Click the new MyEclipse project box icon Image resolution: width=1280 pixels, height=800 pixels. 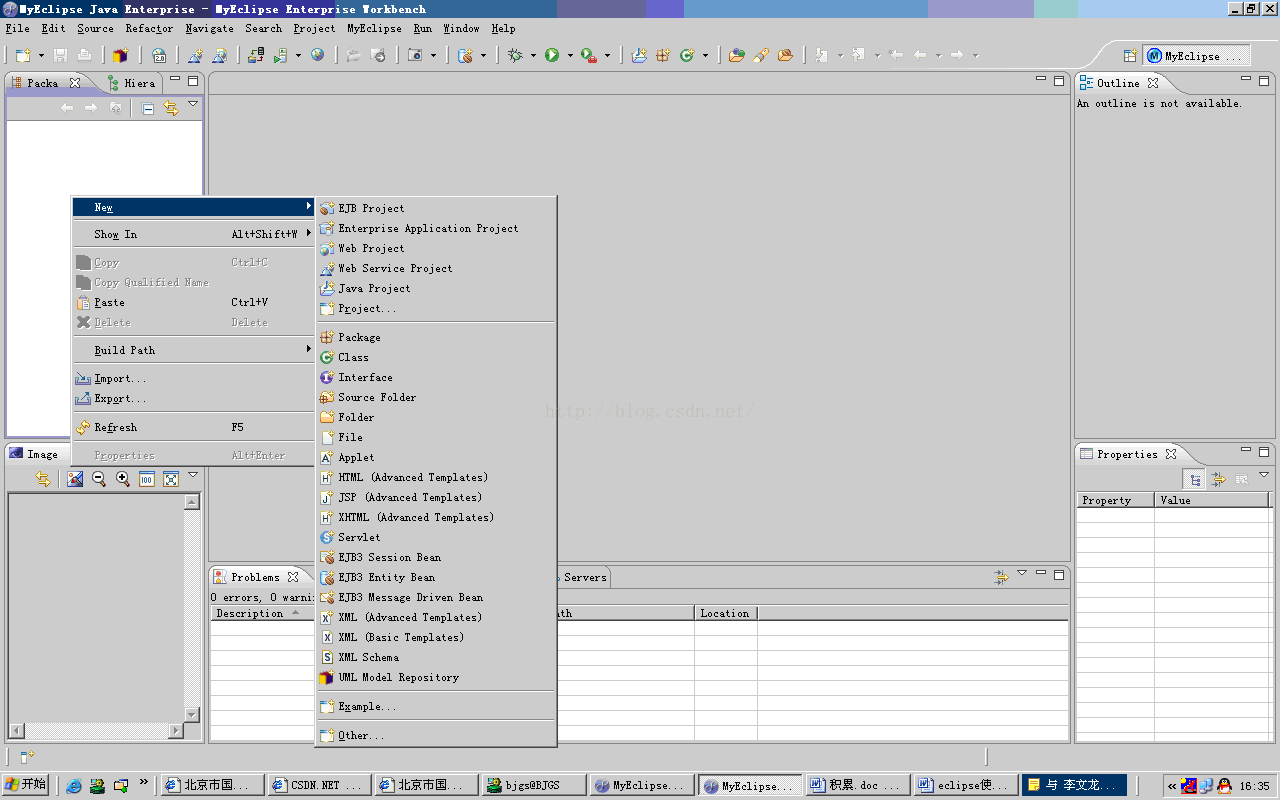[121, 56]
